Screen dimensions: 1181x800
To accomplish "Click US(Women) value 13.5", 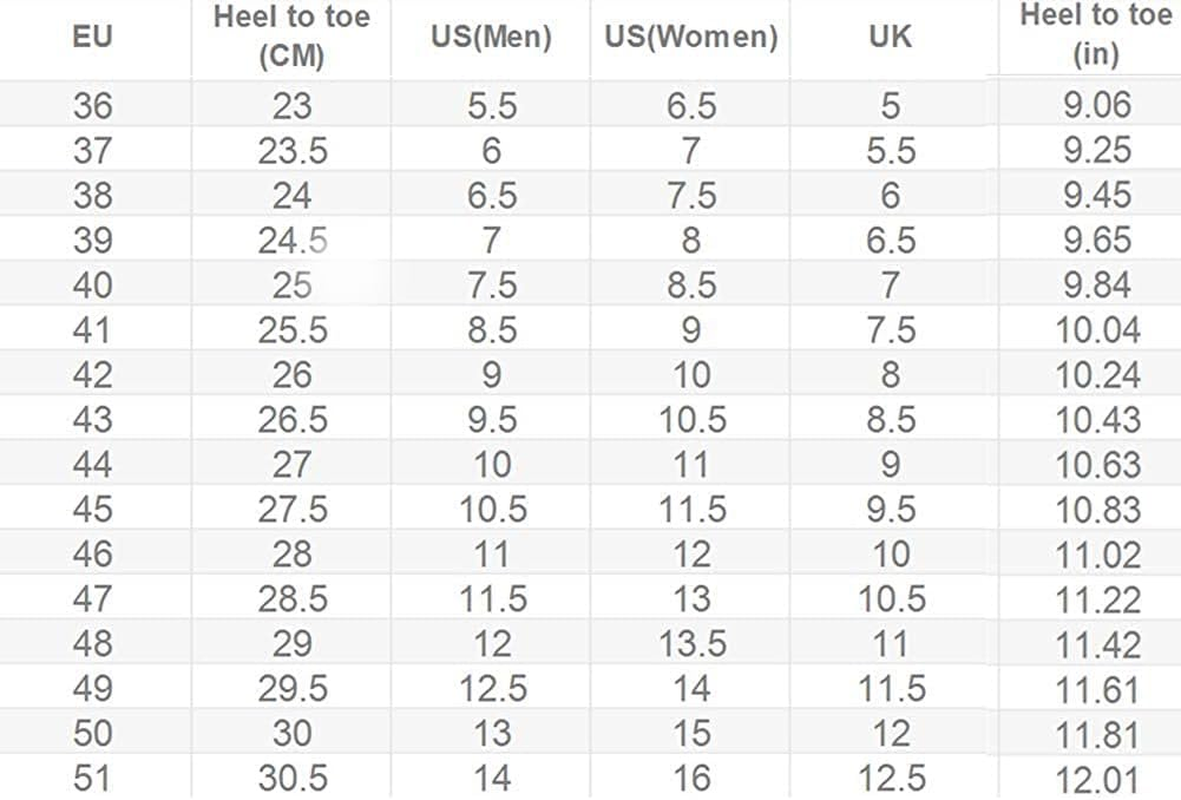I will click(691, 645).
